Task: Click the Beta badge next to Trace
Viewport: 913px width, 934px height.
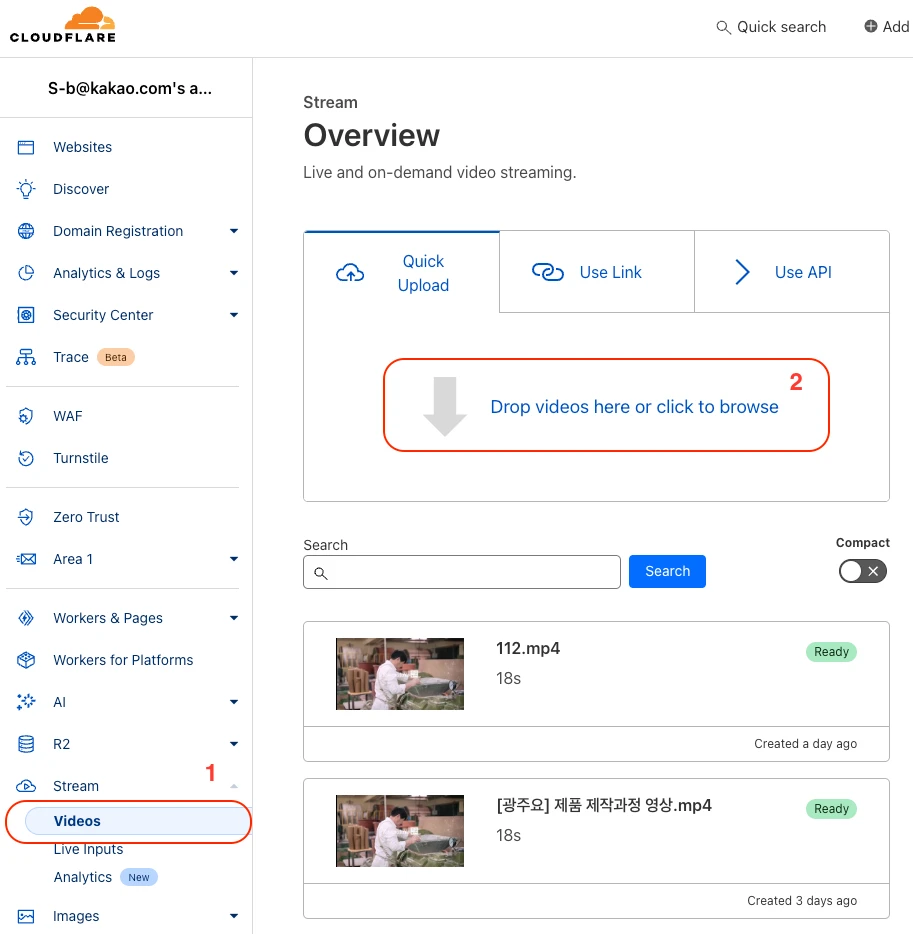Action: [116, 357]
